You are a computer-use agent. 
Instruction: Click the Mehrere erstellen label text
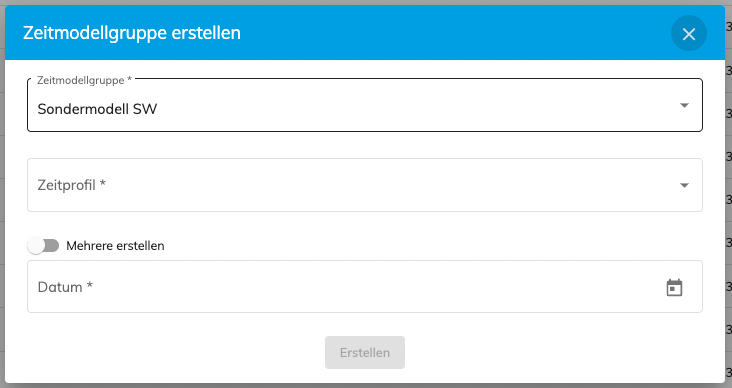coord(115,246)
